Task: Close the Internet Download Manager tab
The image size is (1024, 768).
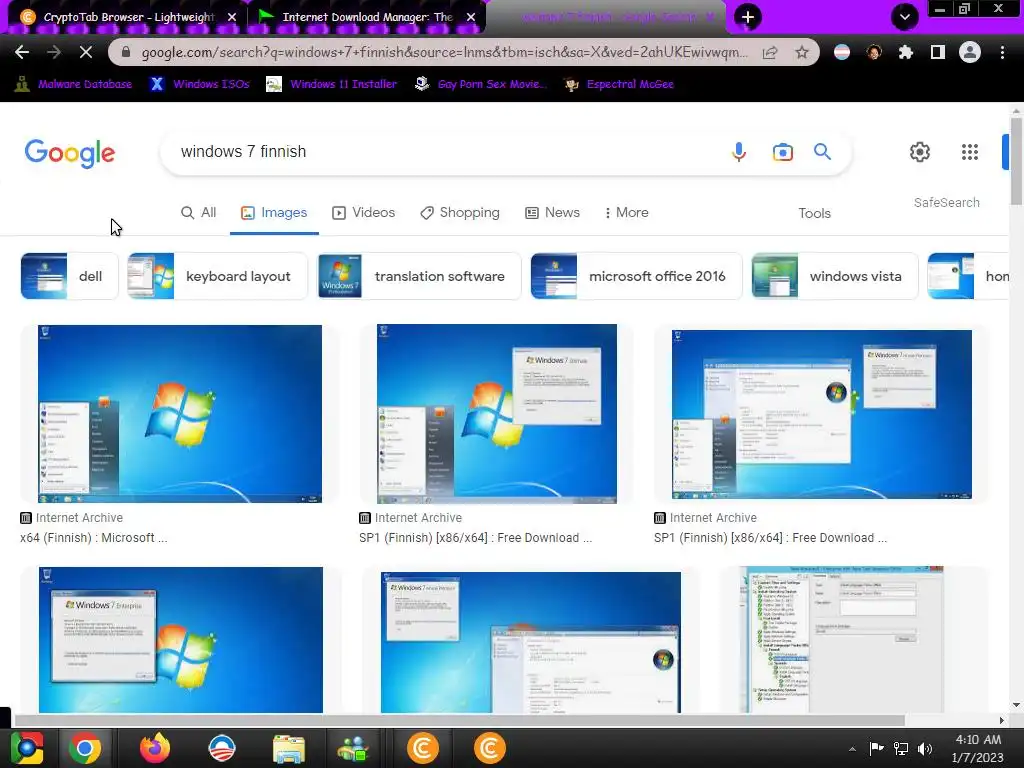Action: pyautogui.click(x=471, y=17)
